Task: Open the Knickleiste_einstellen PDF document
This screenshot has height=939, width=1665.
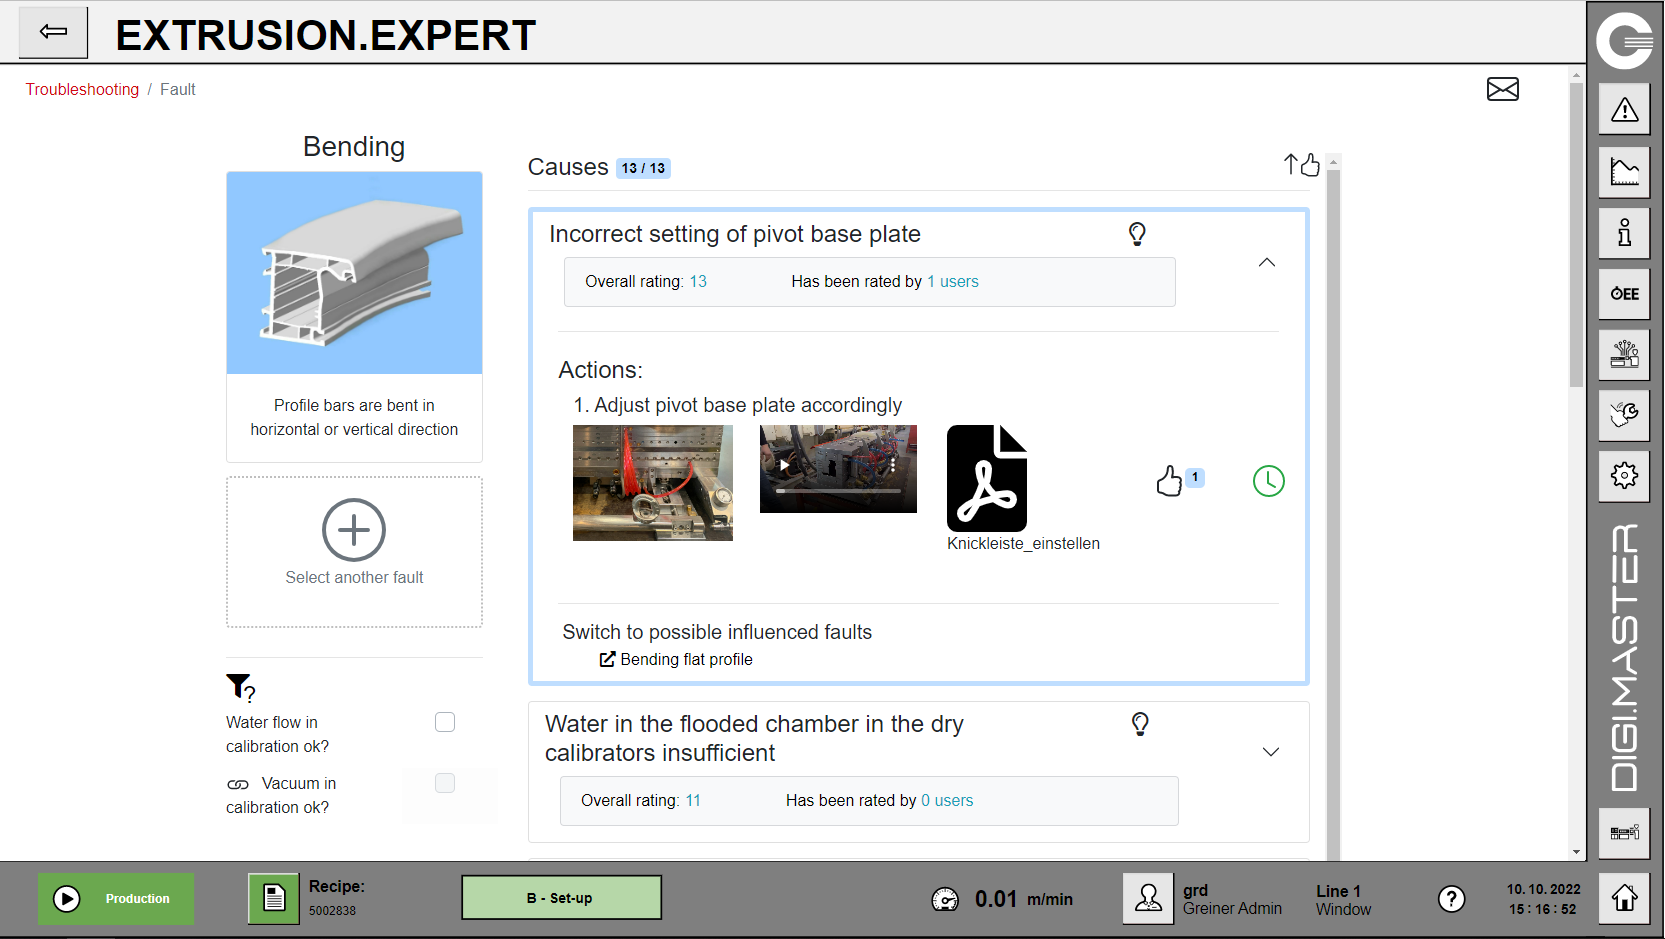Action: coord(987,478)
